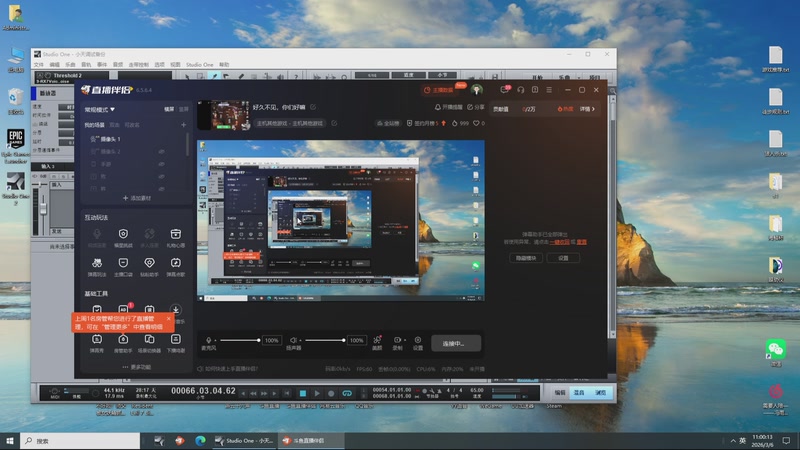
Task: Switch to the 贡献值 tab
Action: tap(501, 109)
